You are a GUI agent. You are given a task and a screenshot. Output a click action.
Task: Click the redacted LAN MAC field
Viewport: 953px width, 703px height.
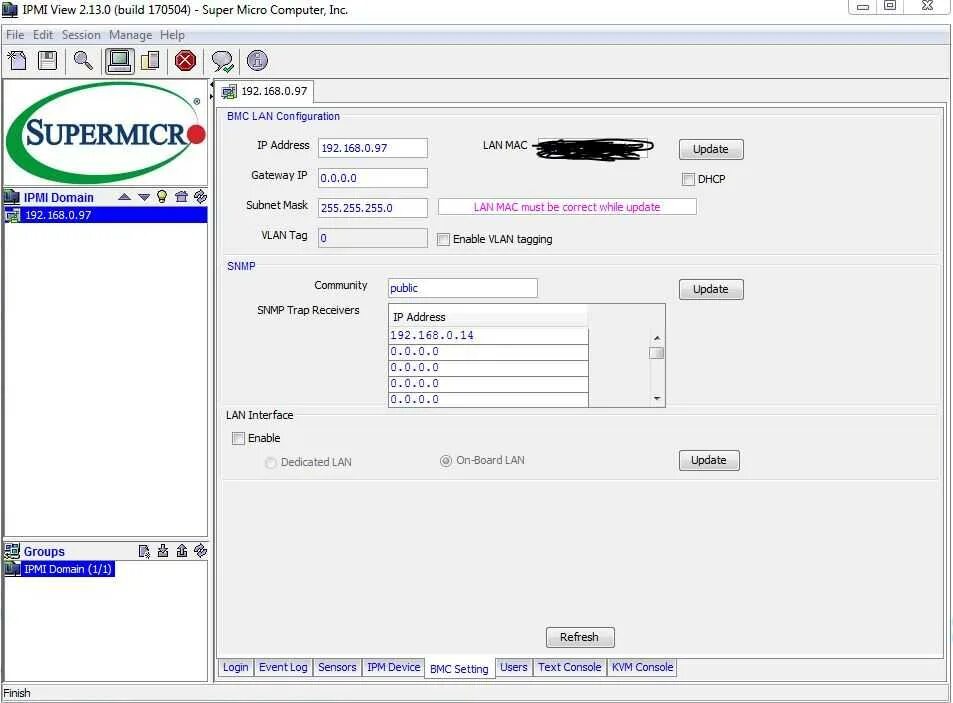click(594, 148)
